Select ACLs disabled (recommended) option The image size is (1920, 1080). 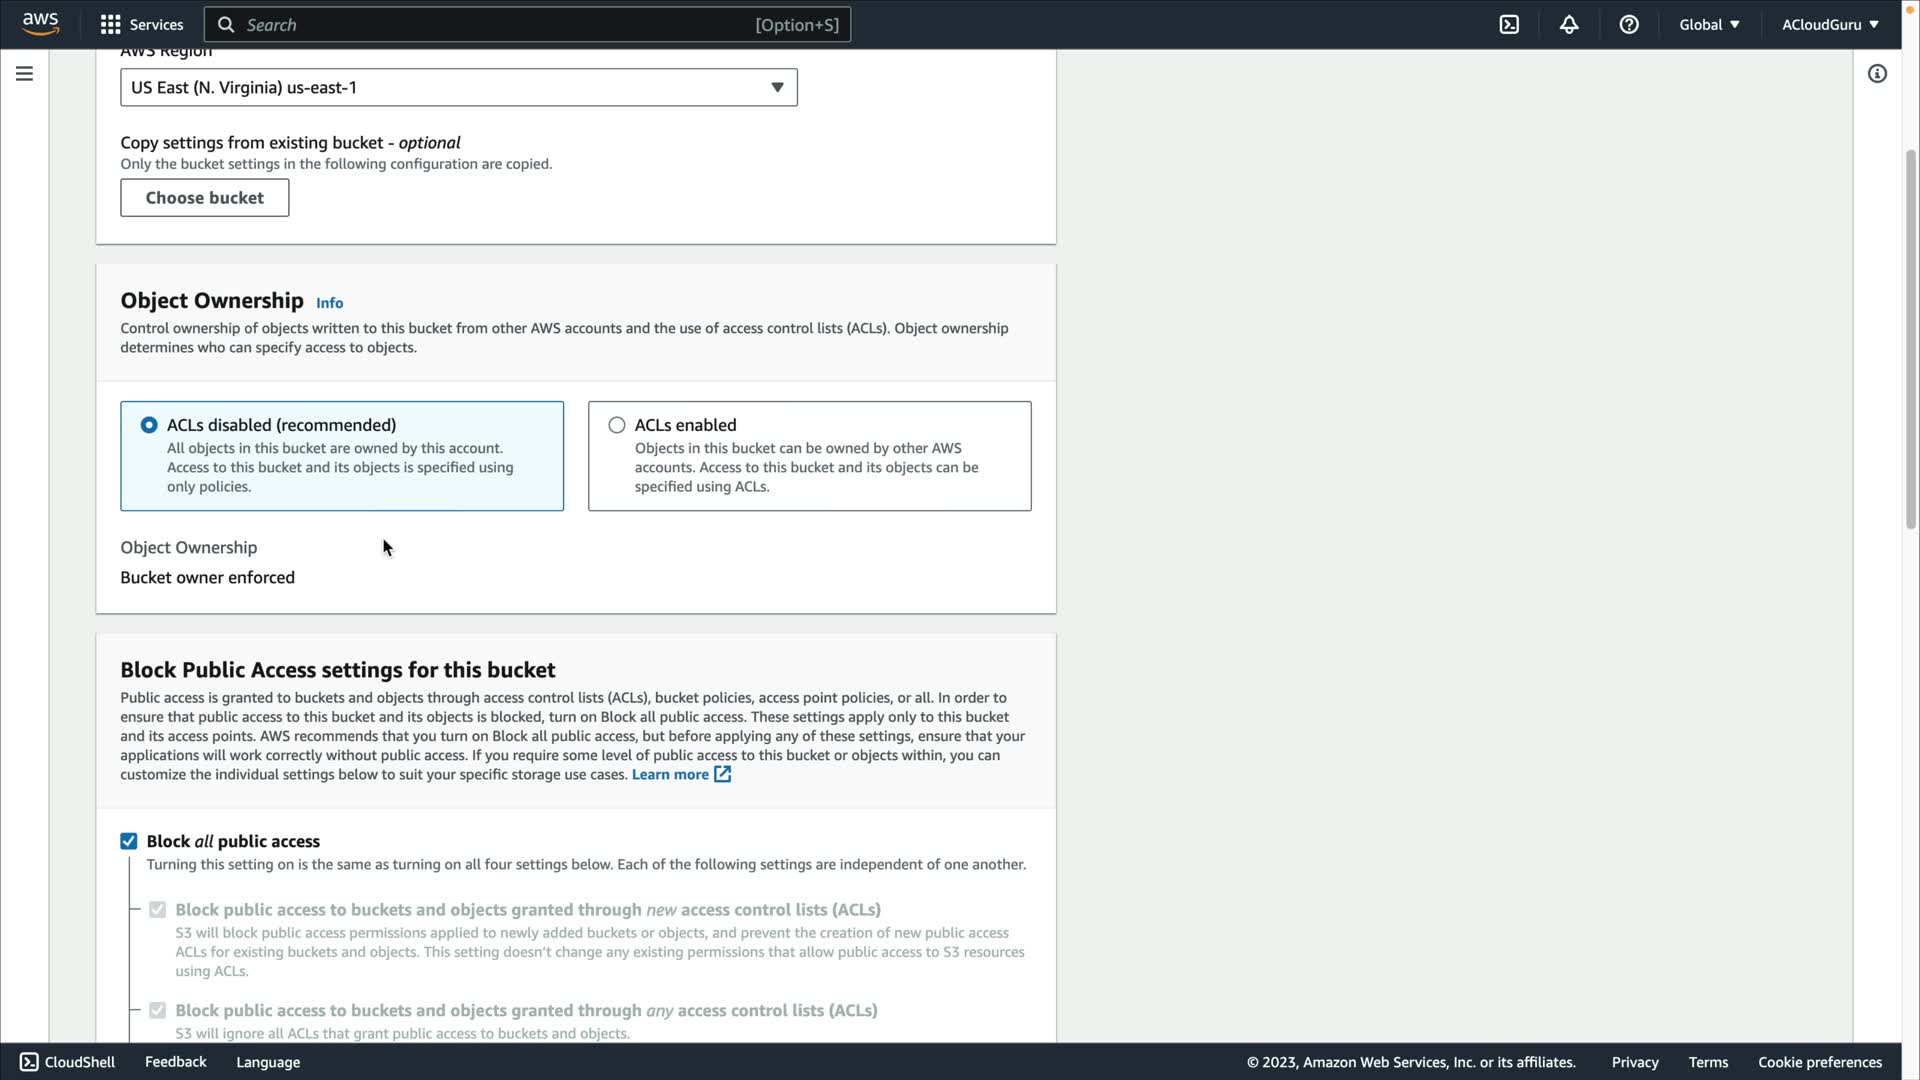tap(149, 425)
